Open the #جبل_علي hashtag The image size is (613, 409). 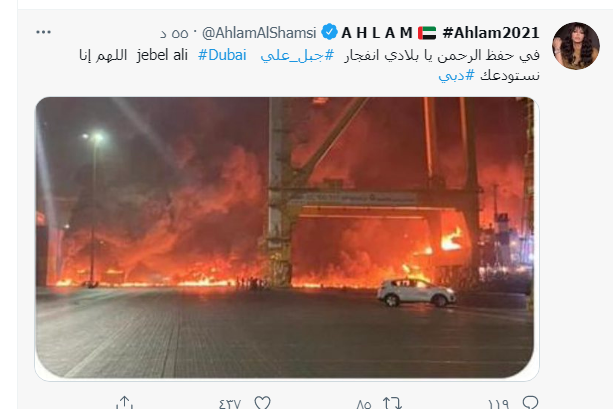[297, 56]
